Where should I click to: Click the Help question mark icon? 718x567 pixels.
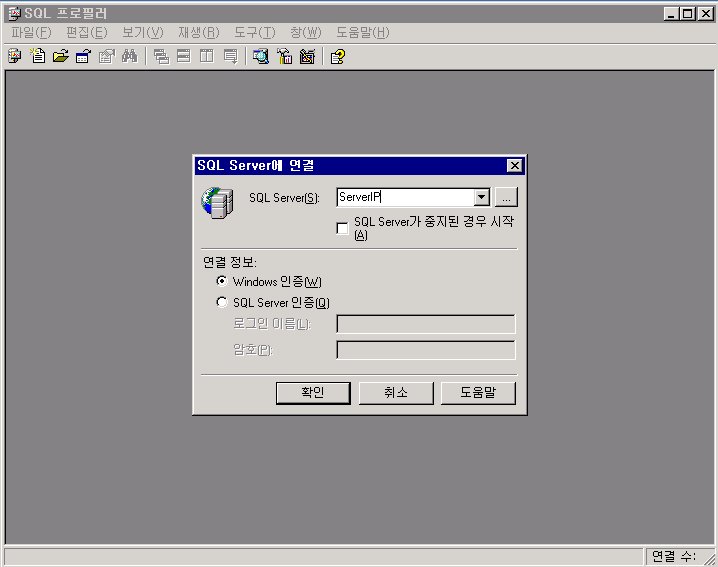337,56
